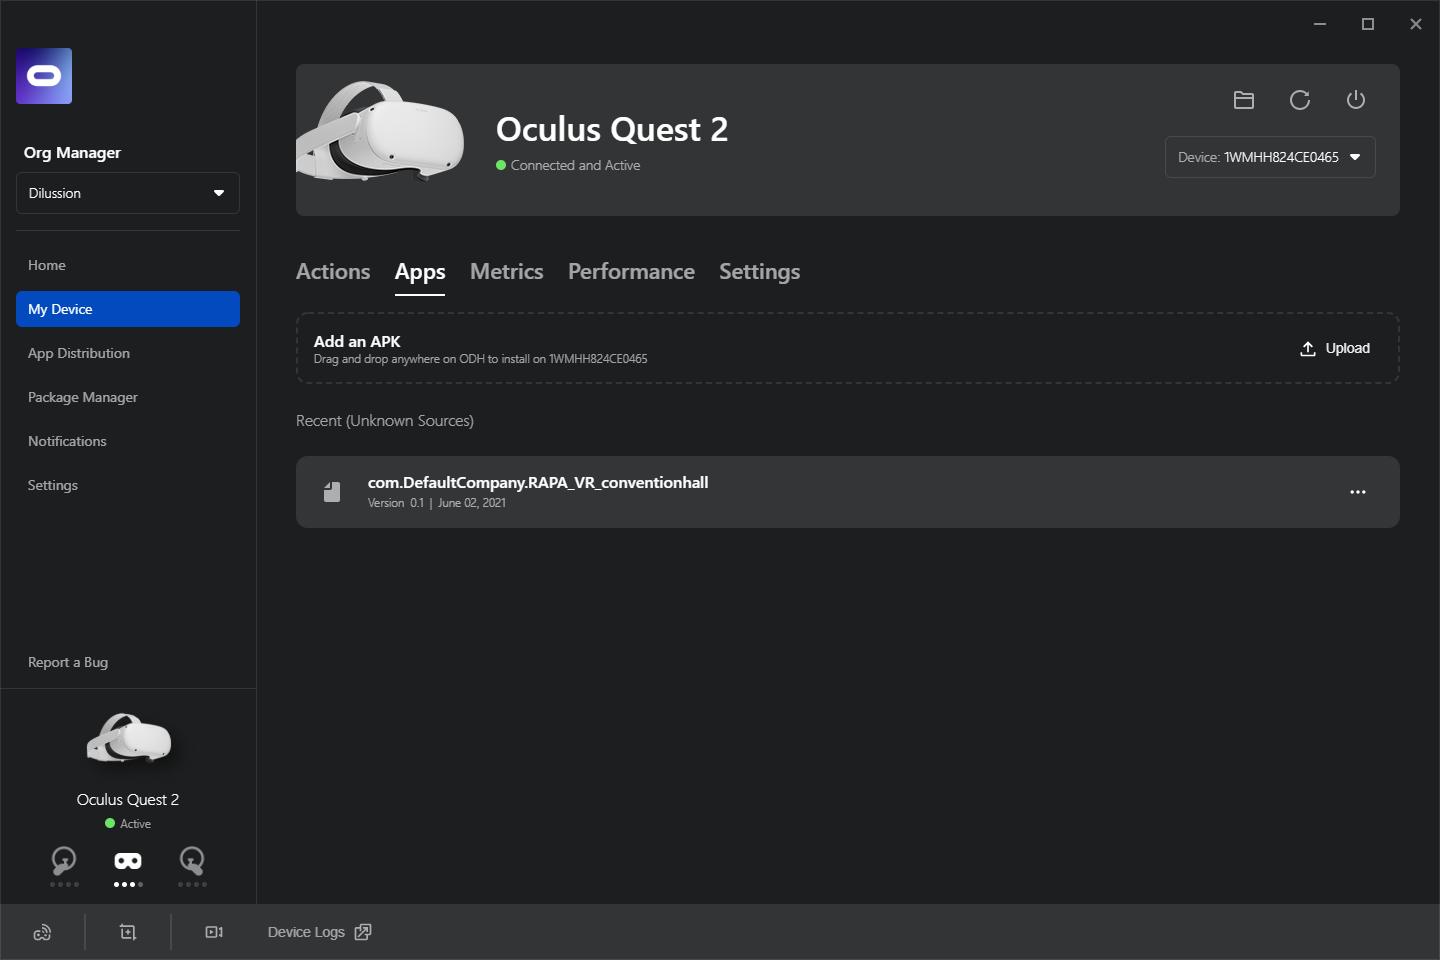Click the power off device icon
This screenshot has height=960, width=1440.
(x=1356, y=100)
